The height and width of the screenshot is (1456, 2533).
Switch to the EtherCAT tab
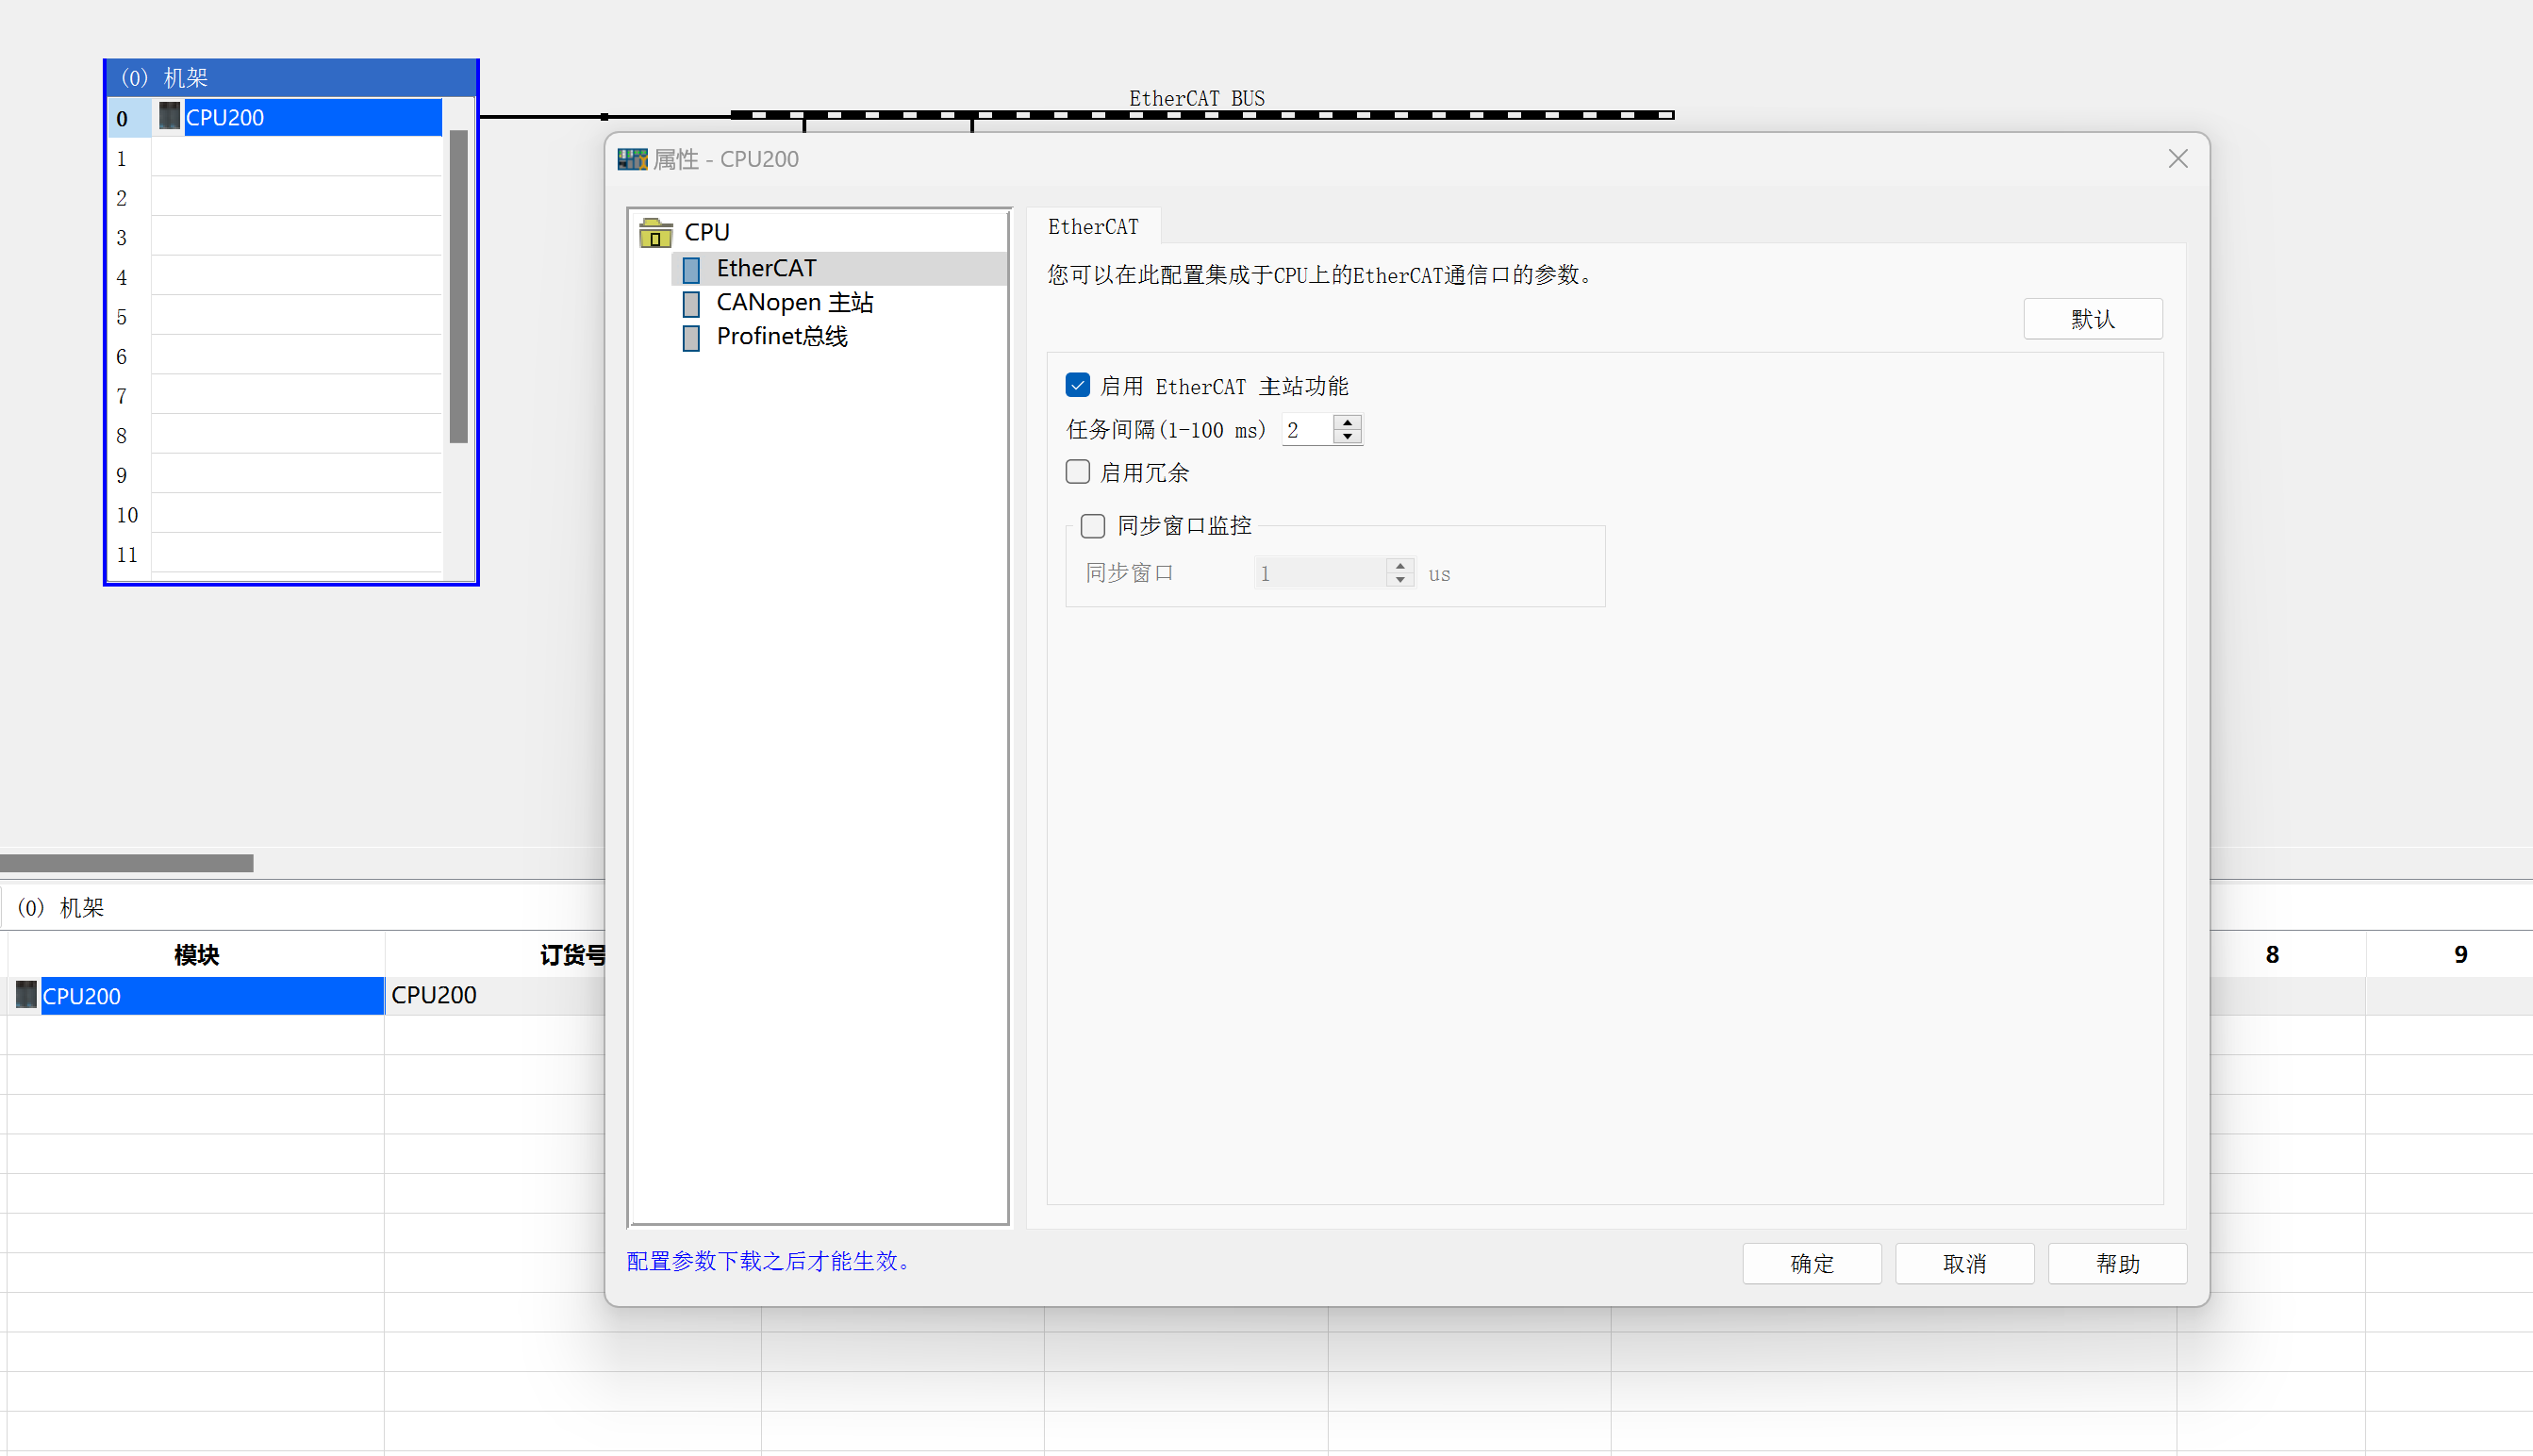click(1093, 227)
